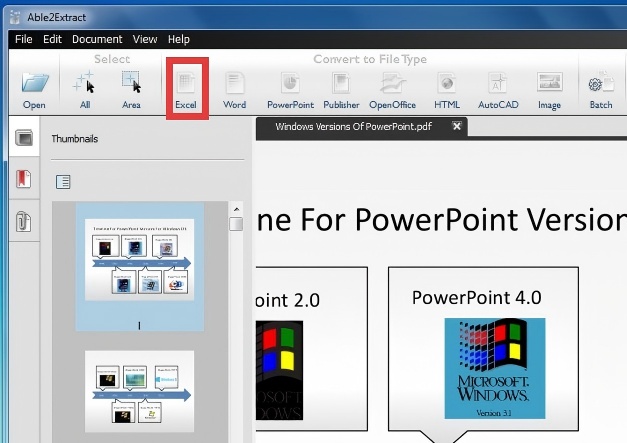Screen dimensions: 627x443
Task: Click the Thumbnails panel heading
Action: 75,139
